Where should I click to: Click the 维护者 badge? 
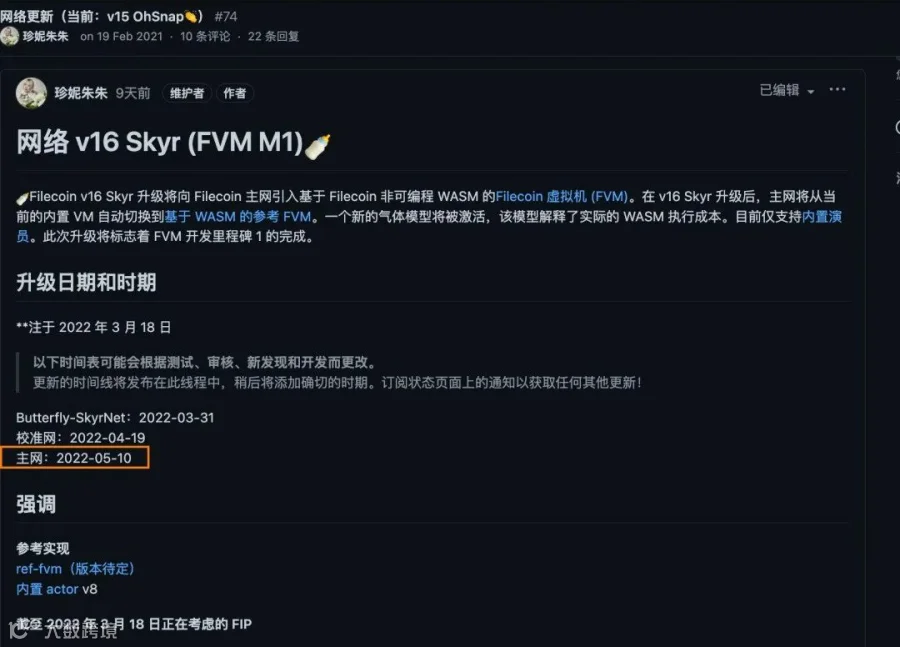click(x=187, y=93)
